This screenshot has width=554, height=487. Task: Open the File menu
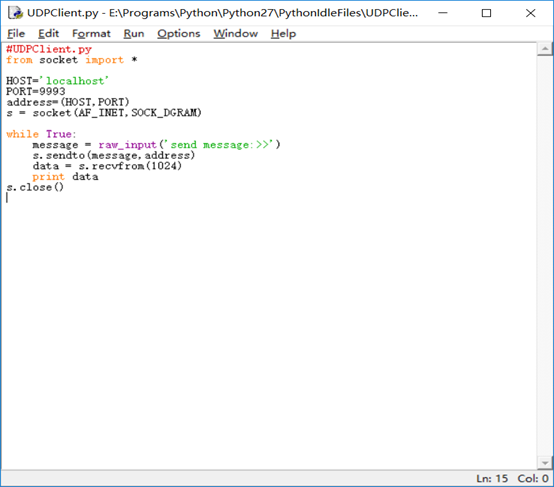click(x=16, y=34)
